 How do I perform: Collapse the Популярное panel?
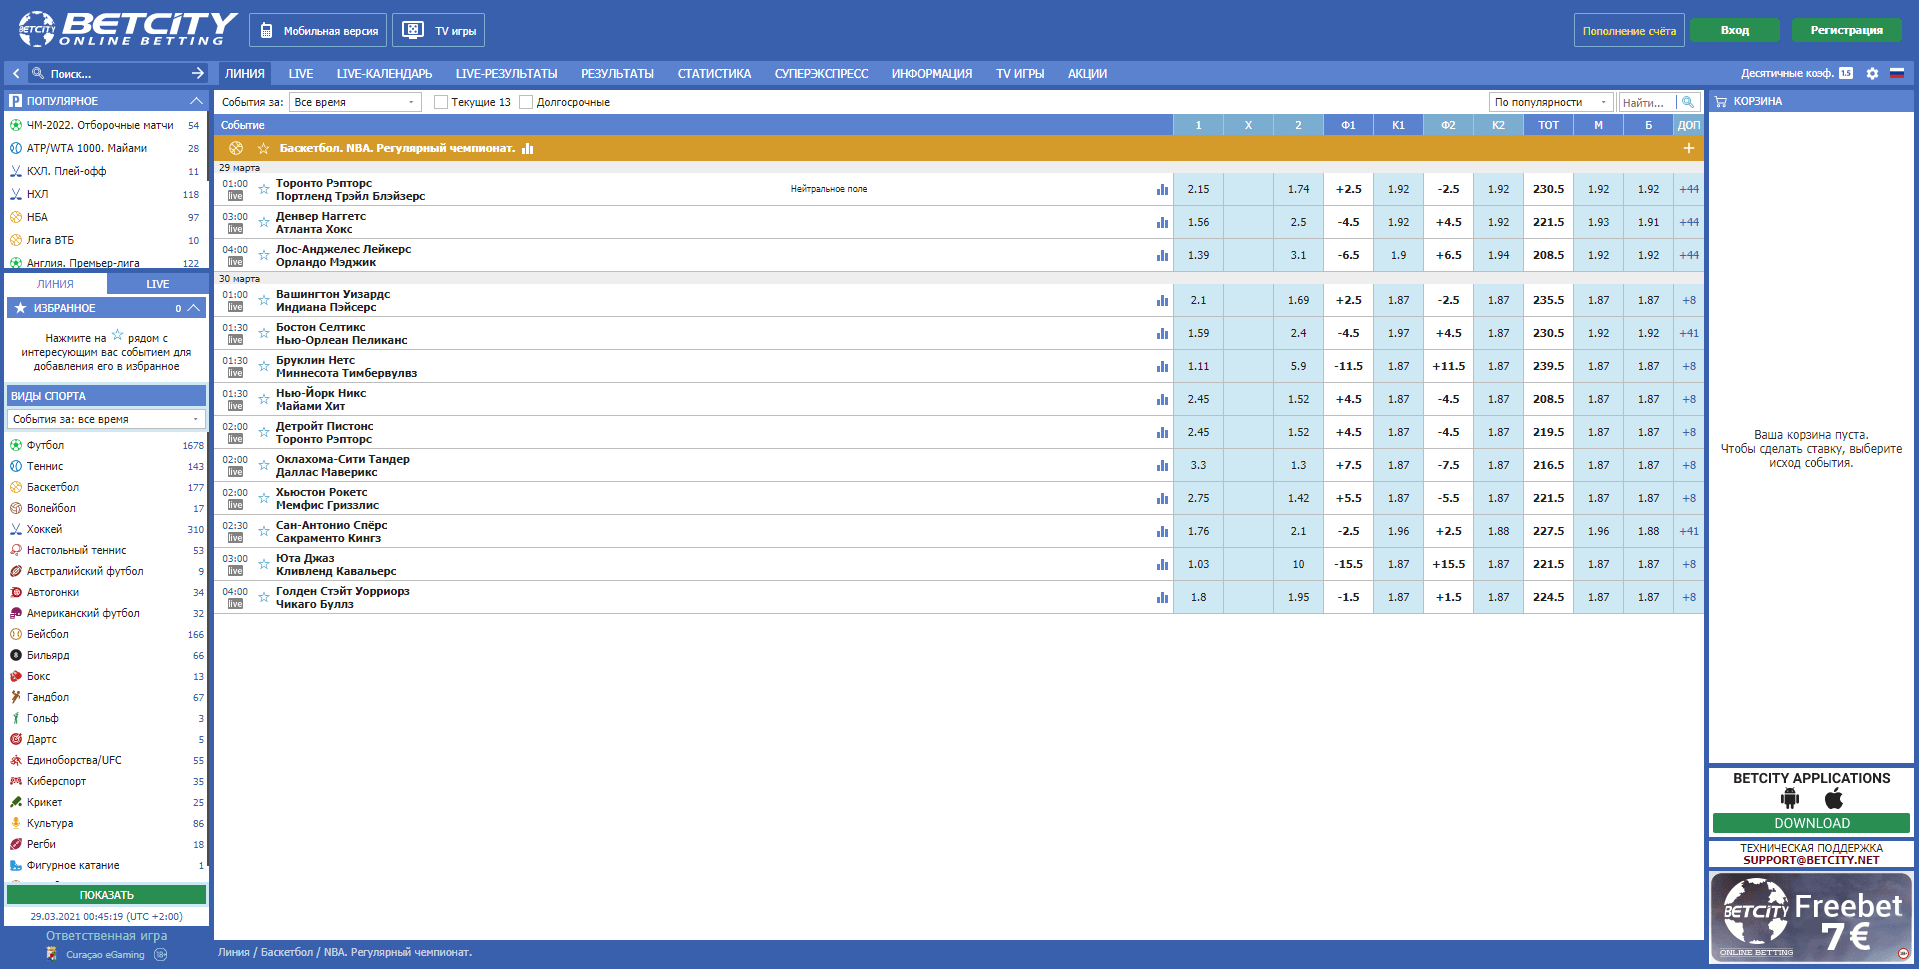(196, 101)
